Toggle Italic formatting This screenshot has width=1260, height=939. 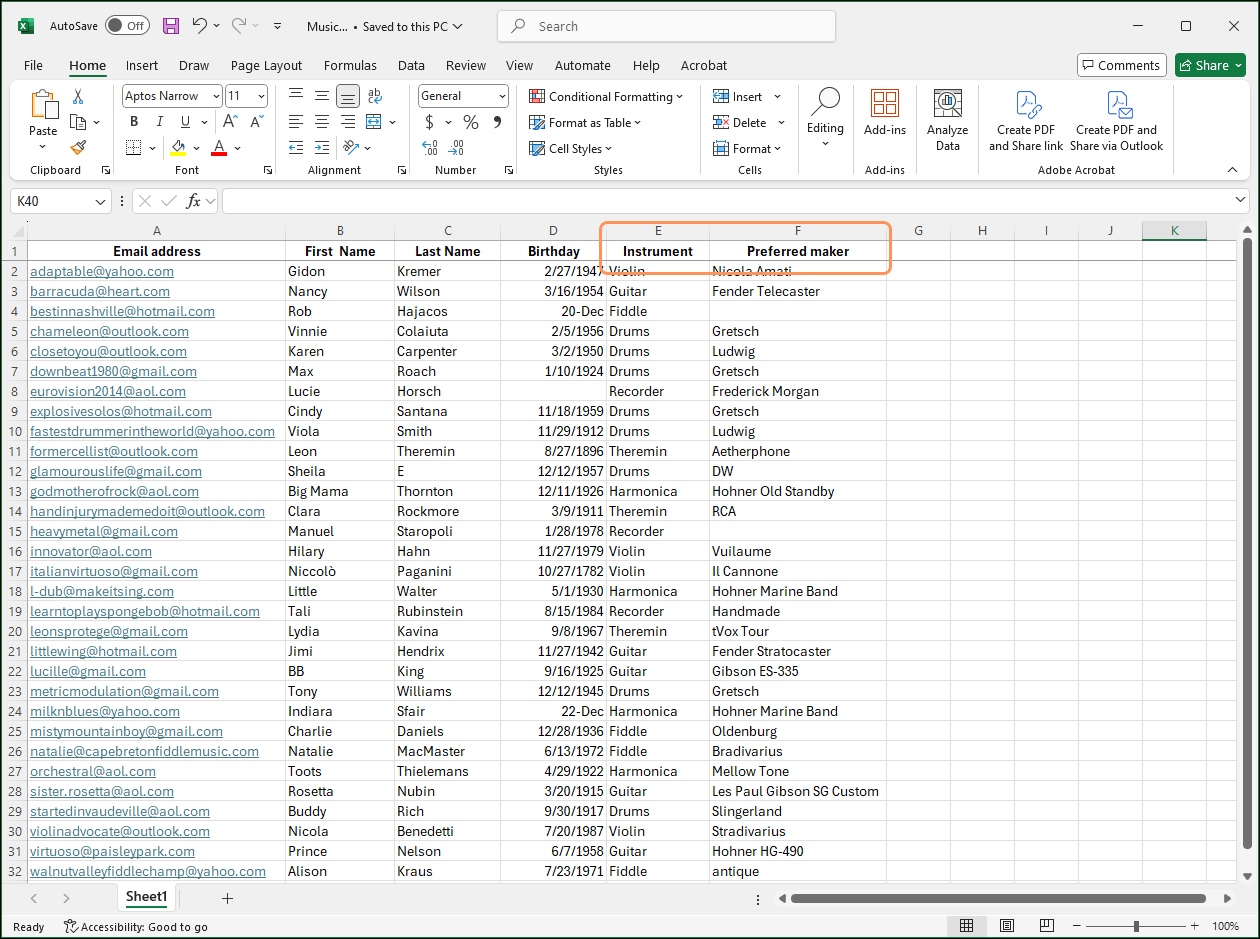[160, 122]
